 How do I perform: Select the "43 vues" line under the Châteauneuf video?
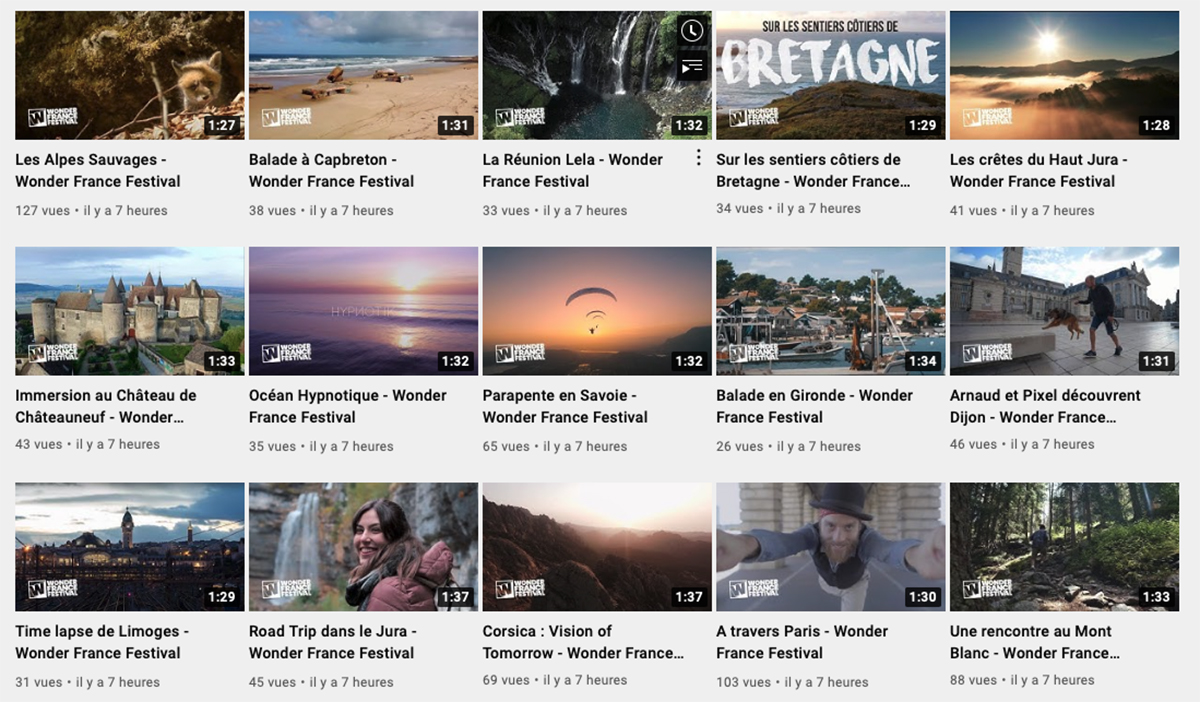(88, 444)
